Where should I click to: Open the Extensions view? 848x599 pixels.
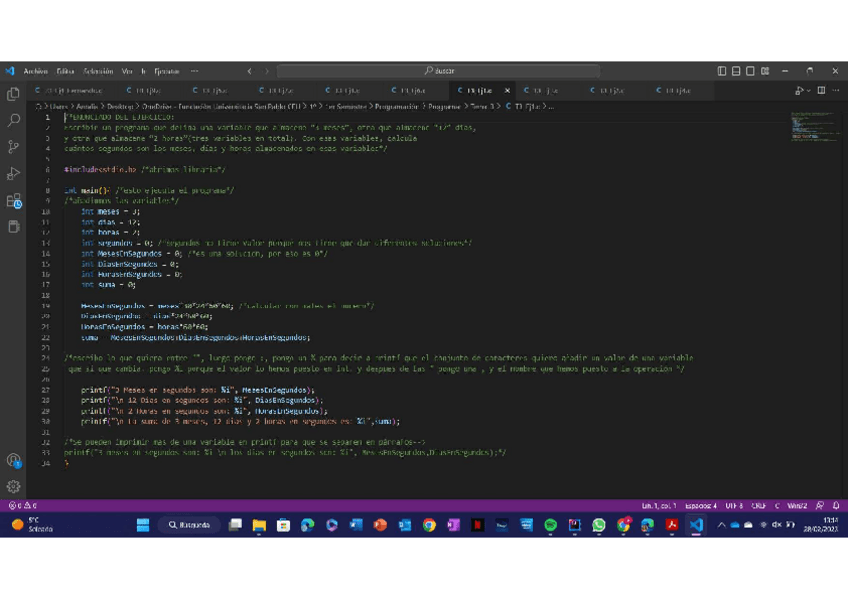14,201
